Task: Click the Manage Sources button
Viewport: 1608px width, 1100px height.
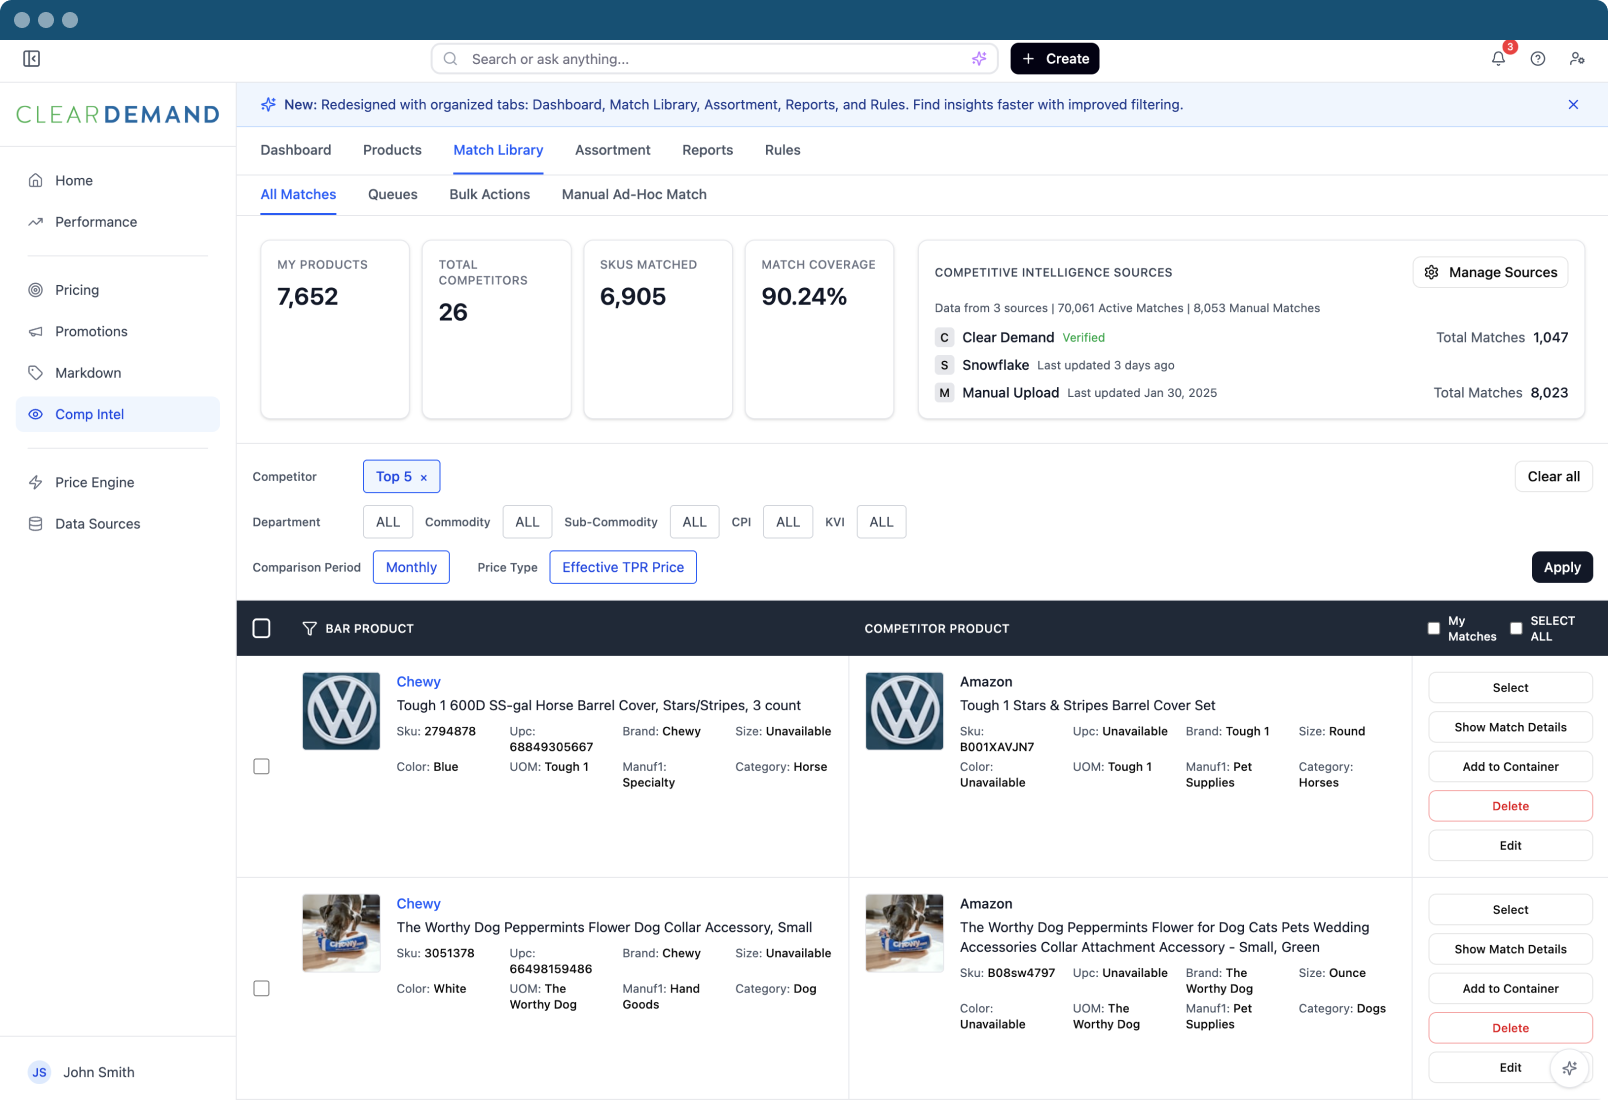Action: tap(1490, 272)
